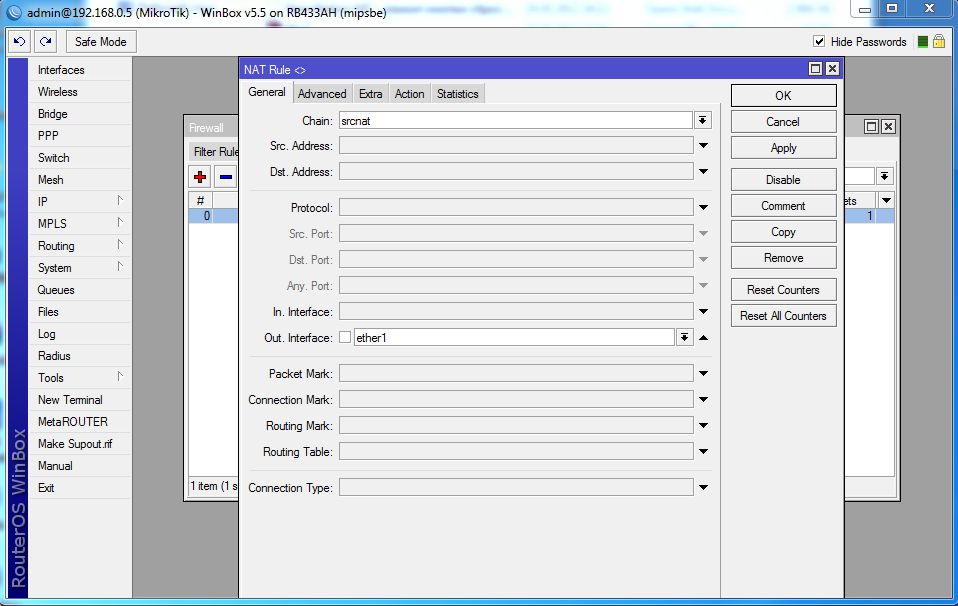Open the Out. Interface ether1 dropdown
Screen dimensions: 958x606
684,338
